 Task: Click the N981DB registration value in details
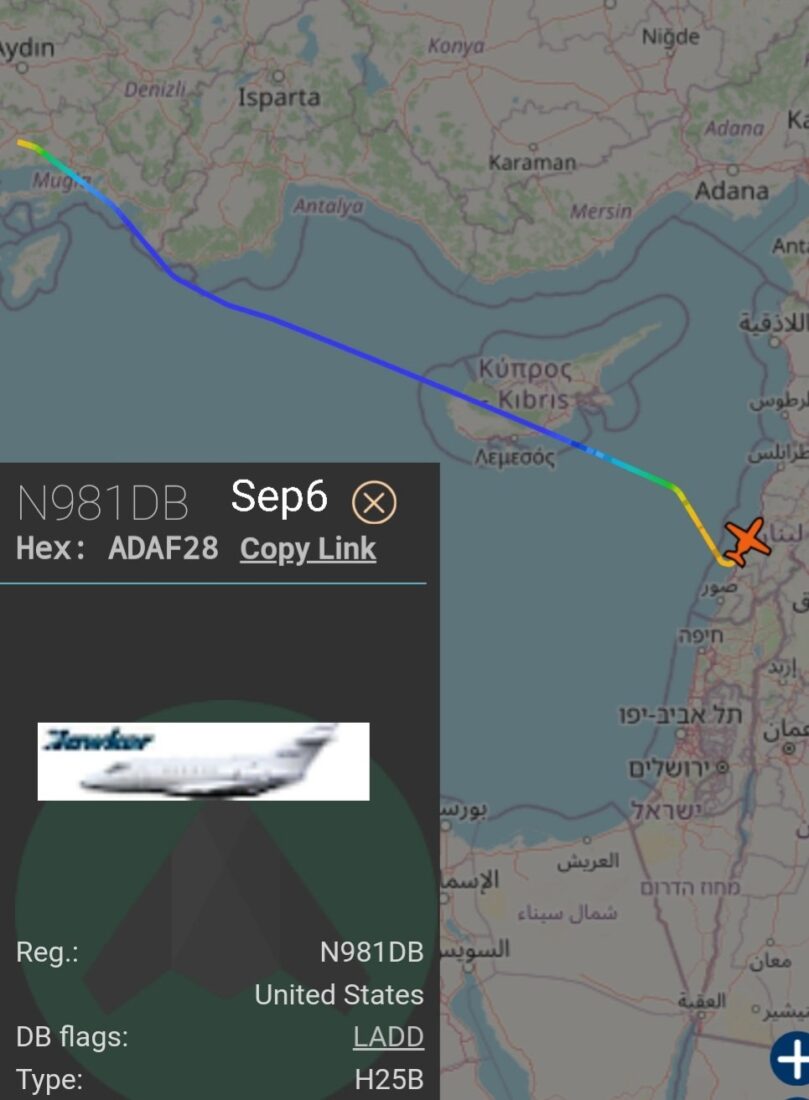point(372,952)
